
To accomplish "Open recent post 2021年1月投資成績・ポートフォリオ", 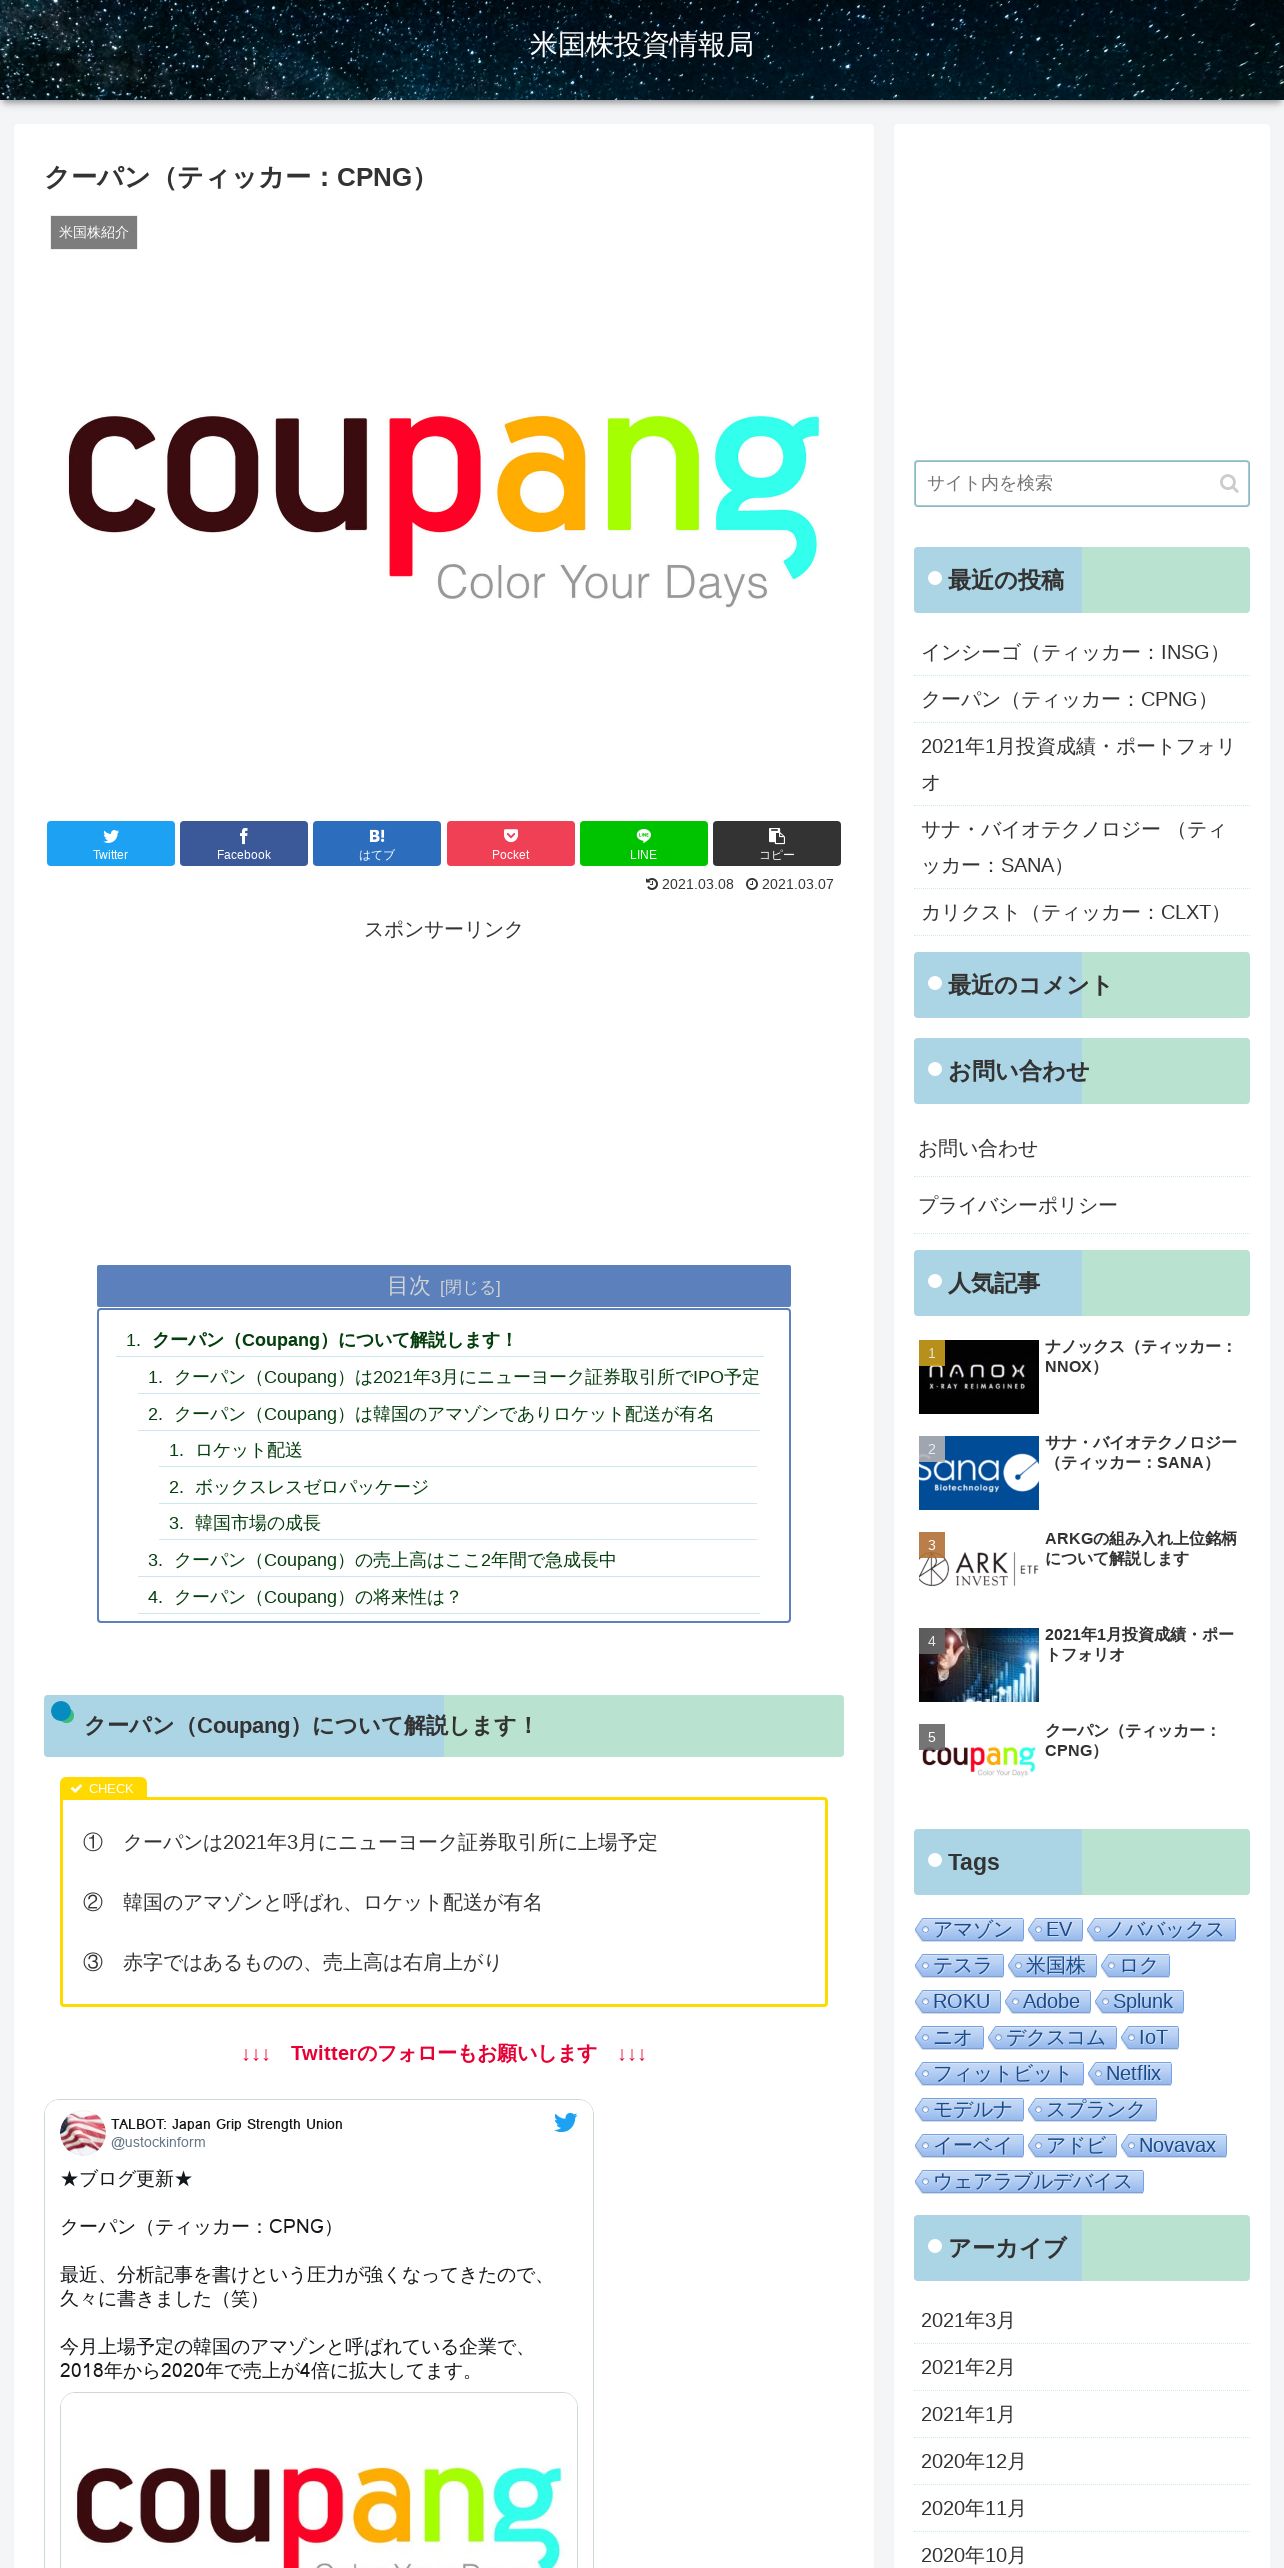I will 1081,764.
